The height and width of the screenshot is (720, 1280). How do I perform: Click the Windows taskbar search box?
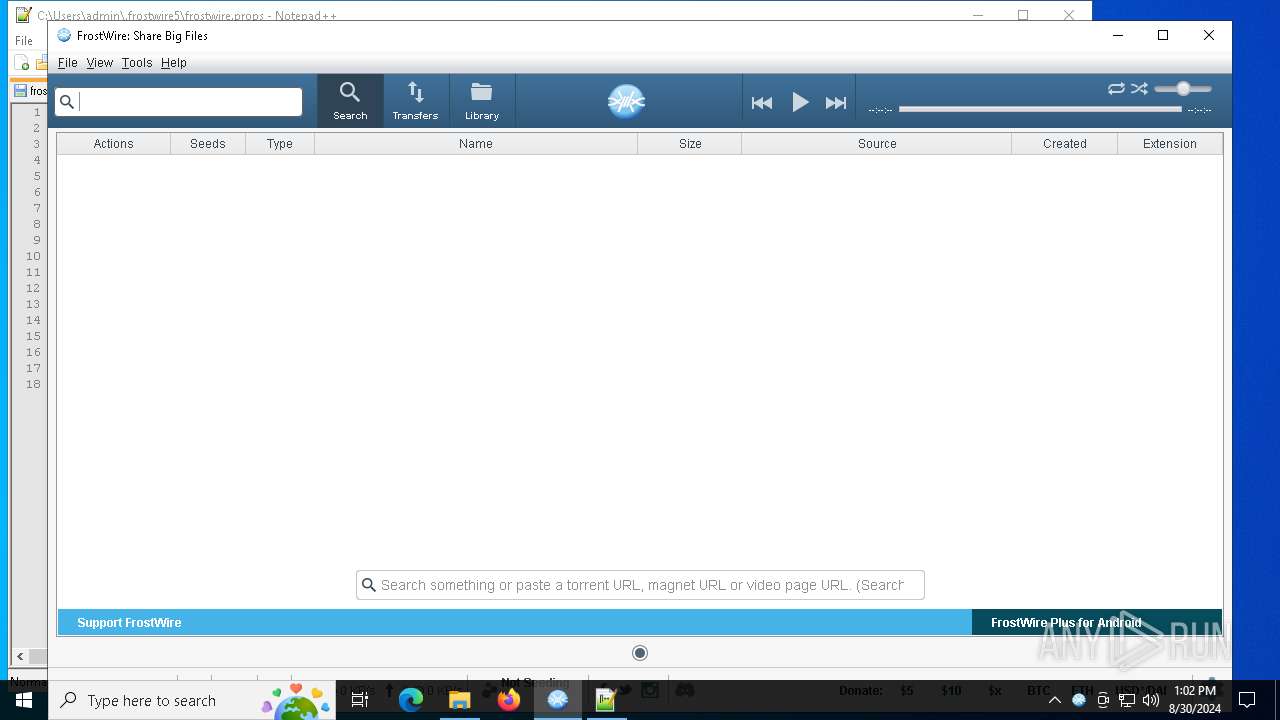click(193, 700)
